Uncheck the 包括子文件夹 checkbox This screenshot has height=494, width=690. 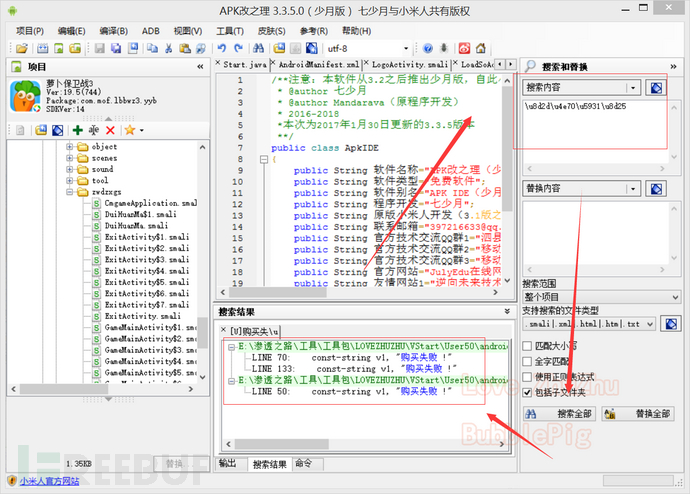[527, 392]
